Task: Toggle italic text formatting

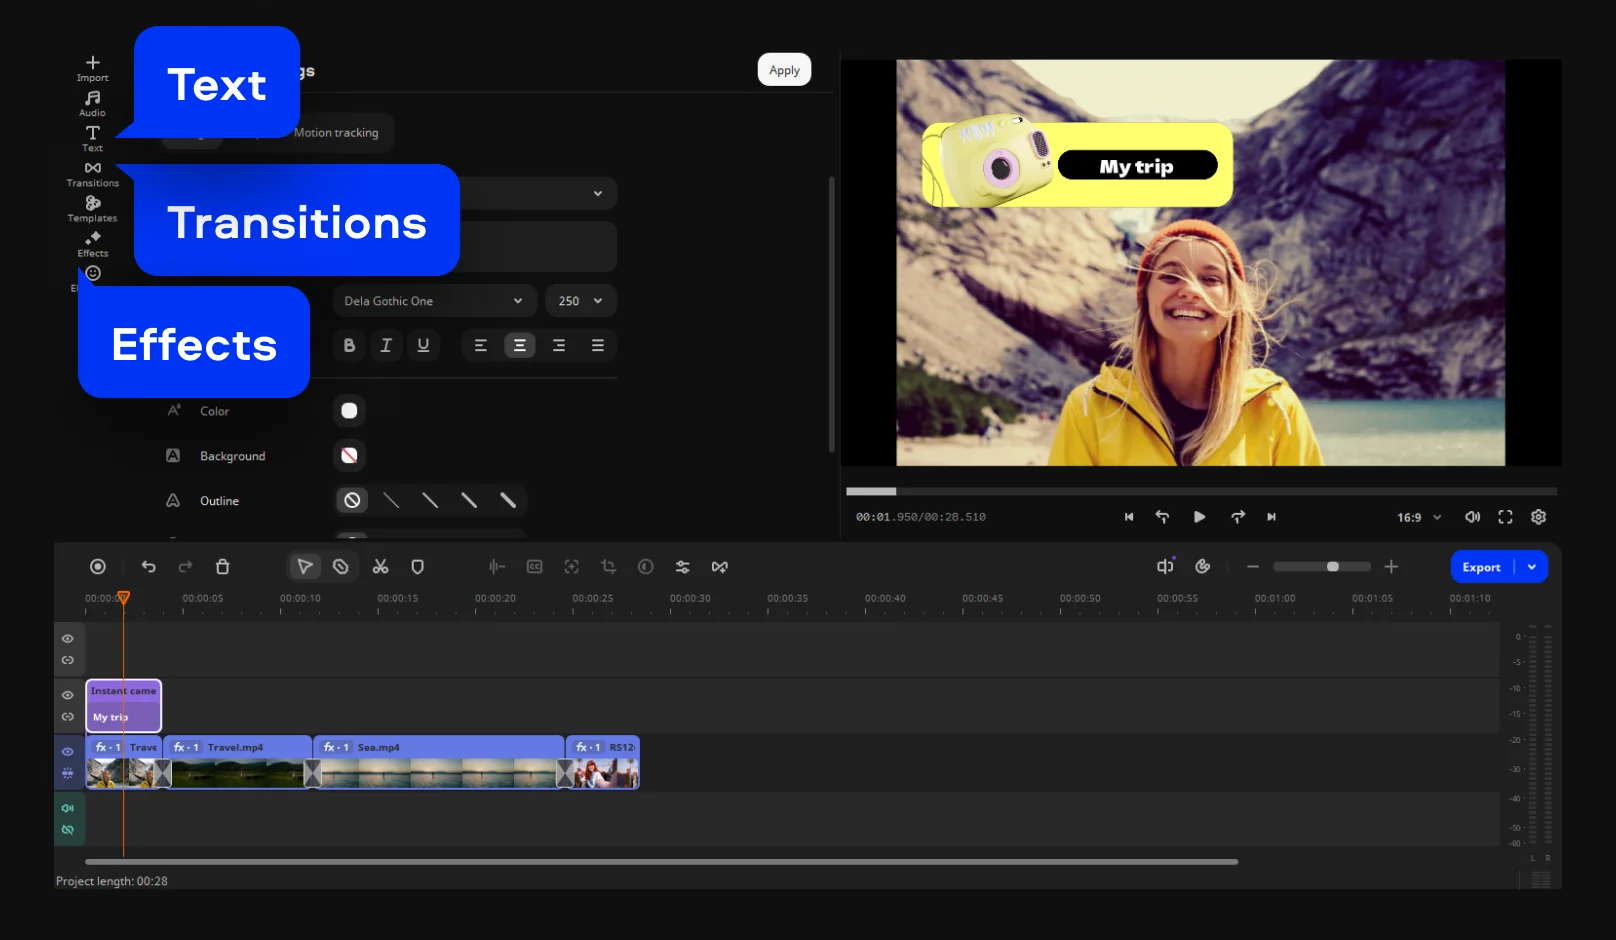Action: tap(386, 345)
